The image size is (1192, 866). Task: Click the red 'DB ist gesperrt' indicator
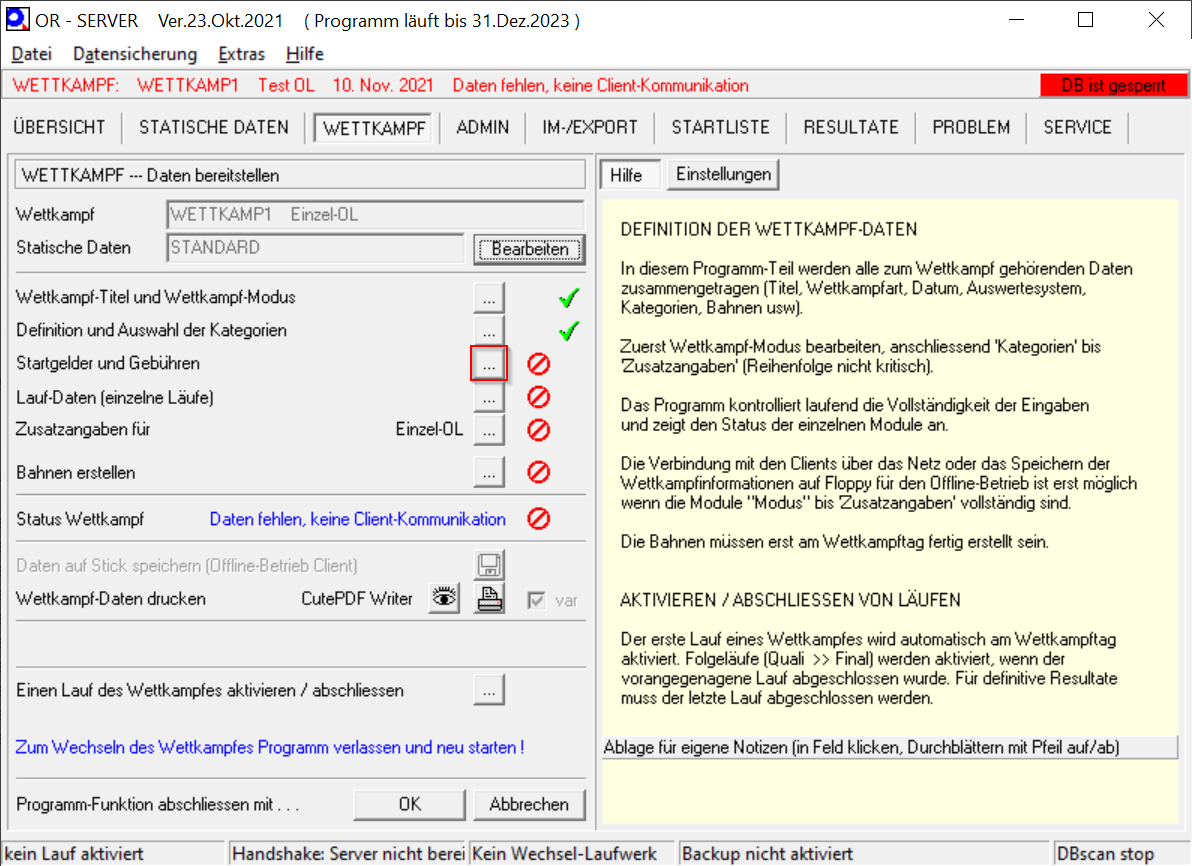click(x=1113, y=86)
